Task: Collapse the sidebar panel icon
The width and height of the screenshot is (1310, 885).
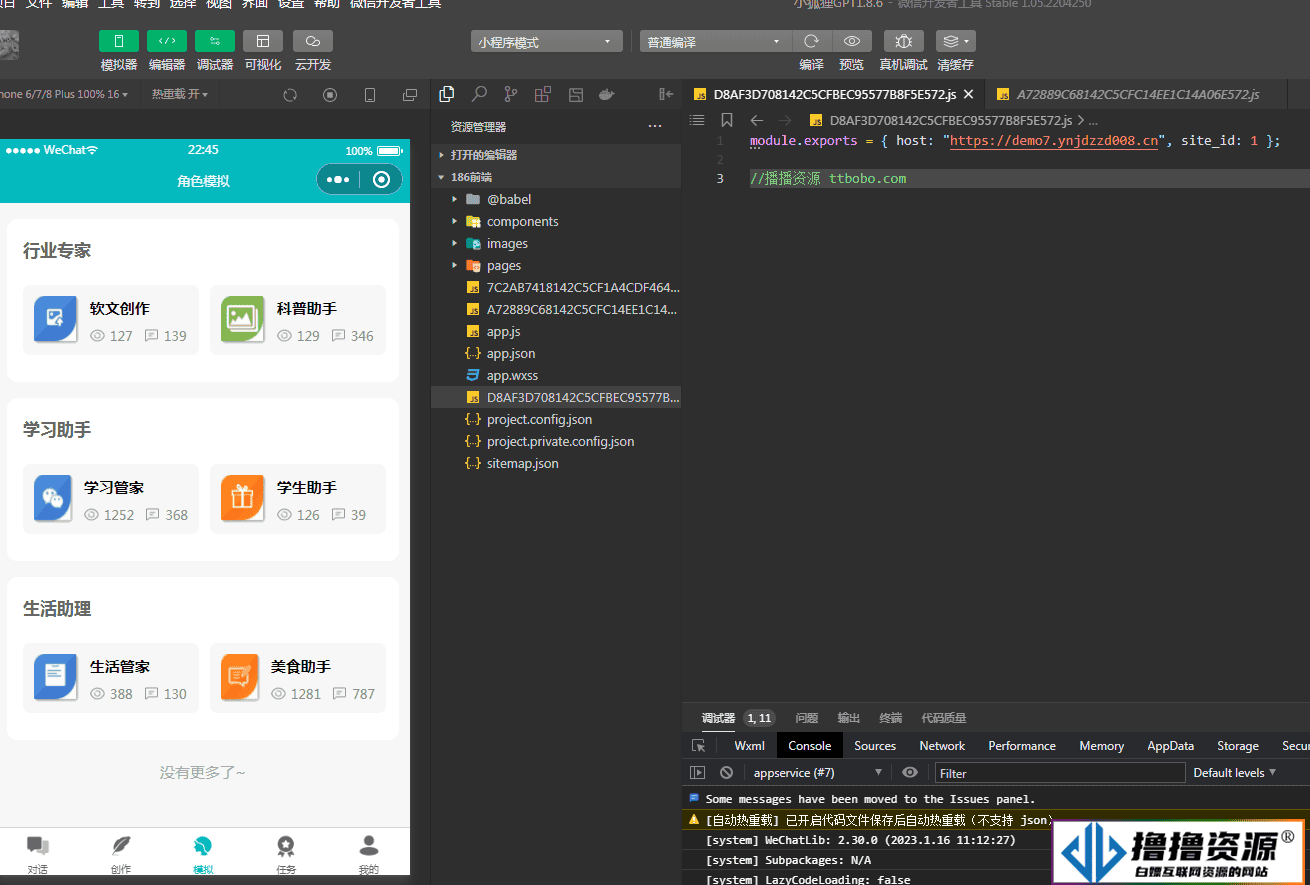Action: [x=666, y=94]
